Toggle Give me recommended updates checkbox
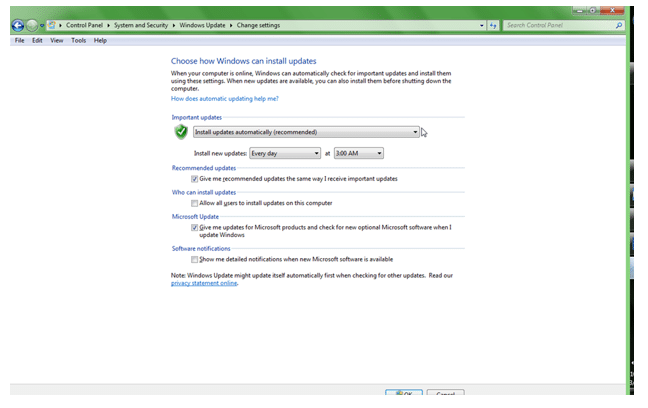Viewport: 648px width, 408px height. (x=194, y=179)
